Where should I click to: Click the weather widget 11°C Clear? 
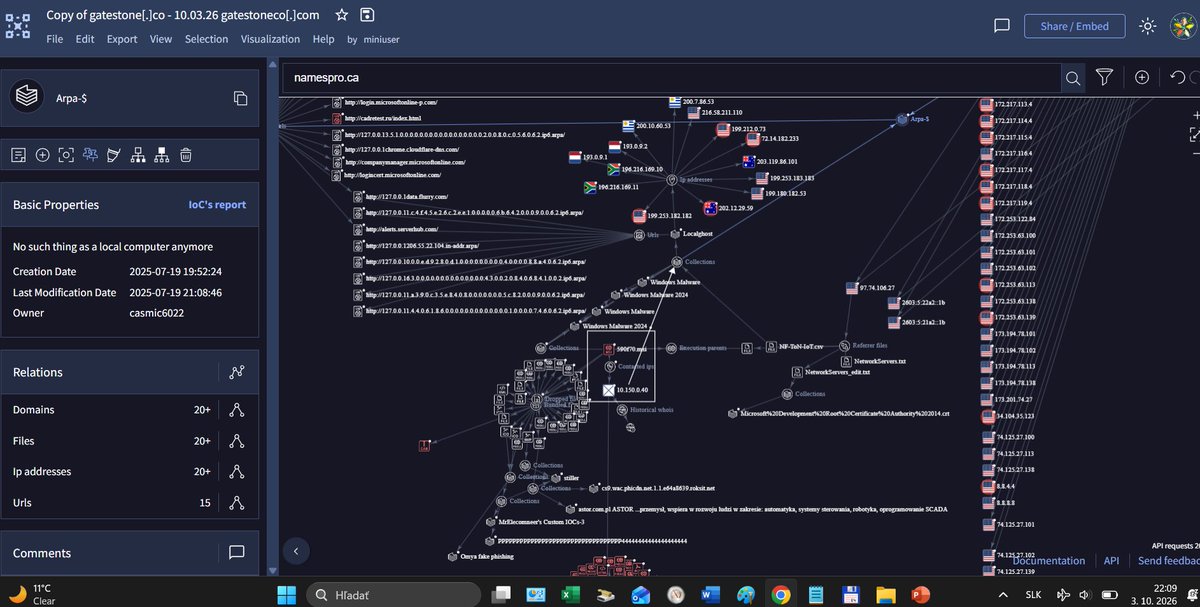(30, 594)
